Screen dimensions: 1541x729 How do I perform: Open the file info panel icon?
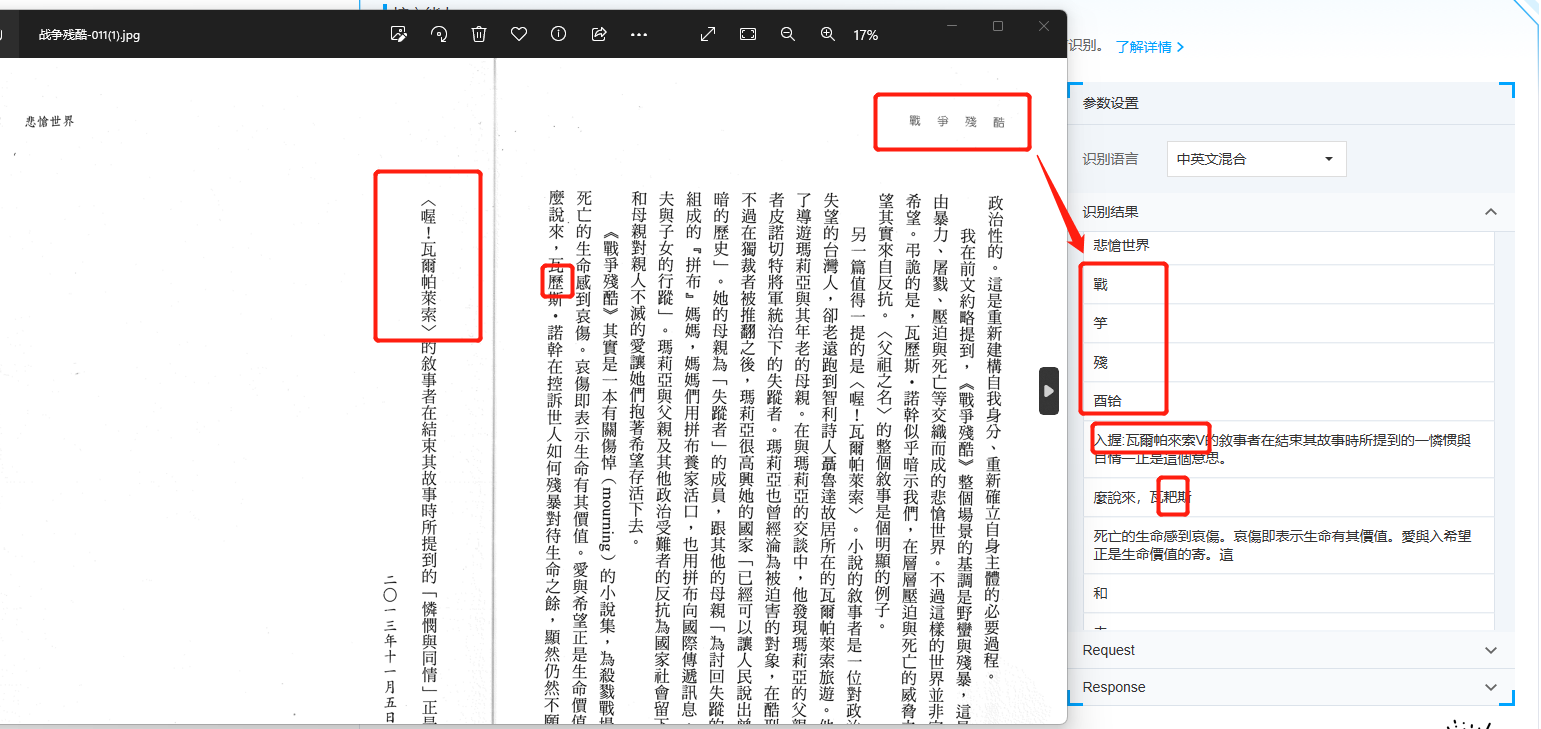point(559,34)
